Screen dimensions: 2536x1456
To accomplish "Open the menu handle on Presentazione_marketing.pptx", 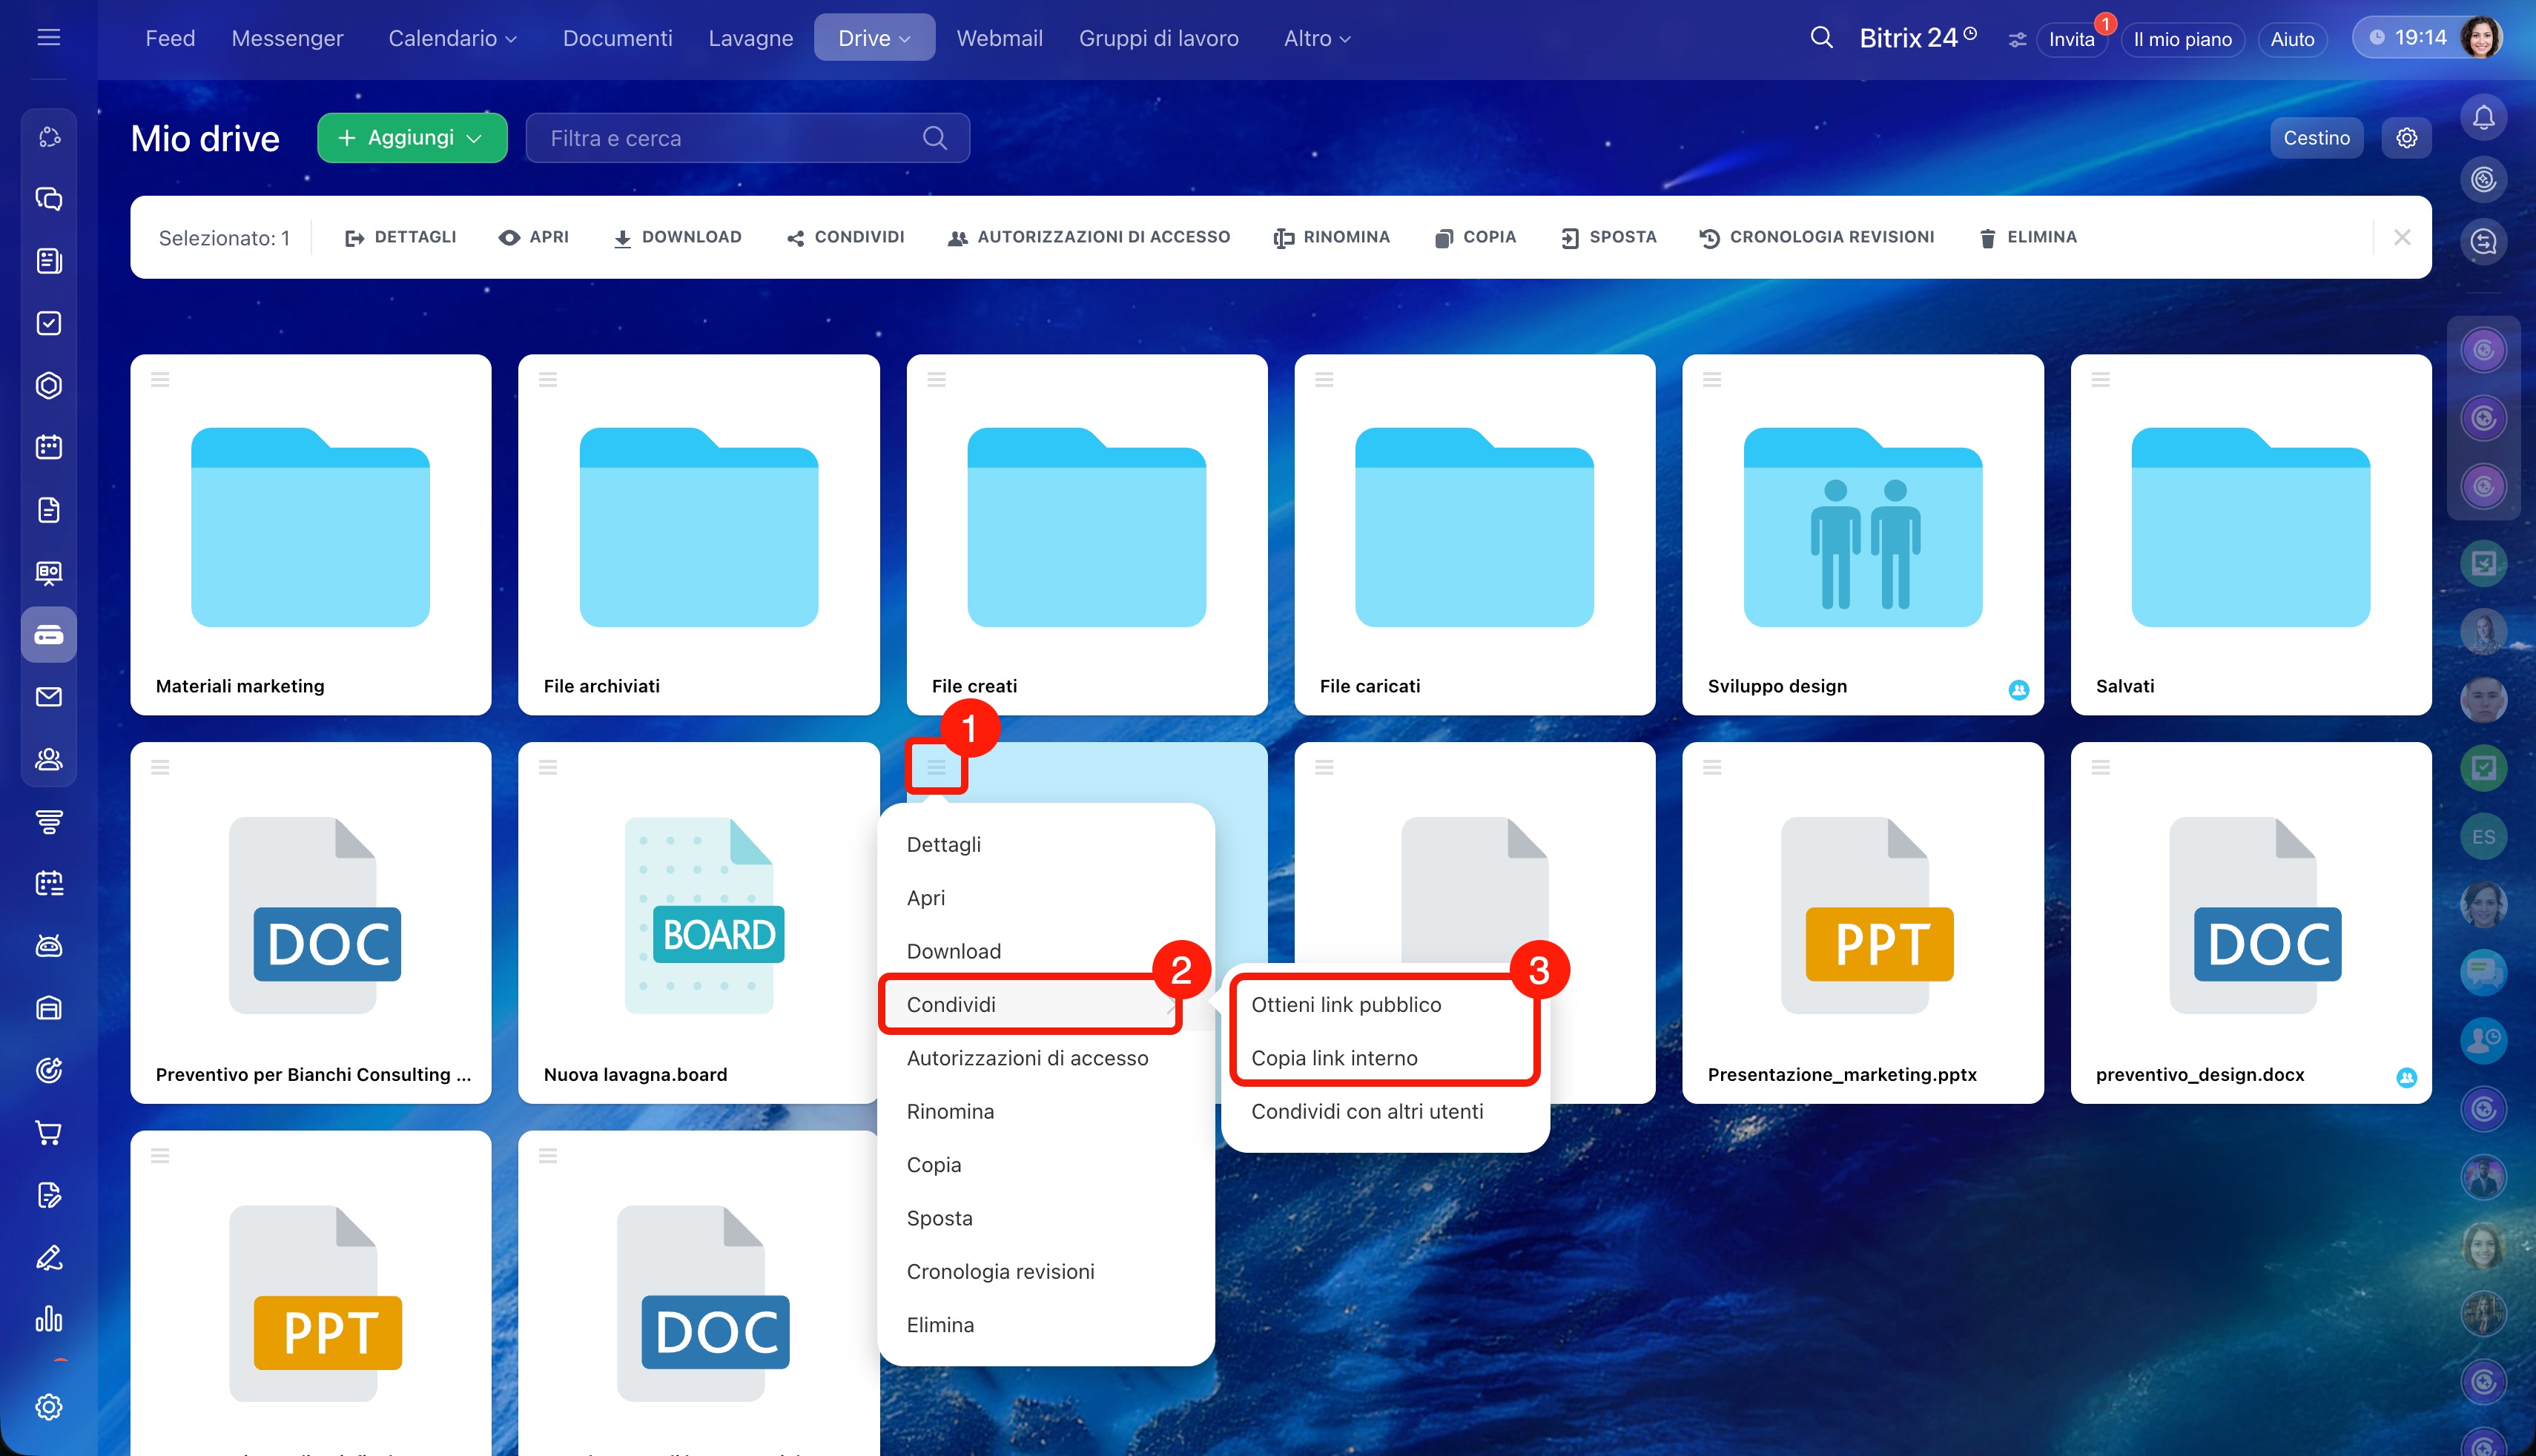I will tap(1712, 768).
